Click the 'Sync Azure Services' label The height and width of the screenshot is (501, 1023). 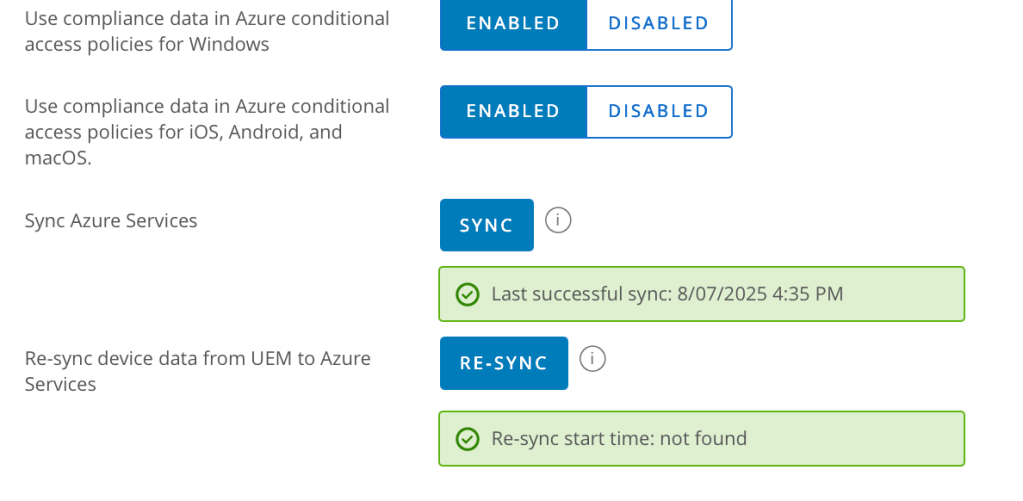click(x=111, y=221)
